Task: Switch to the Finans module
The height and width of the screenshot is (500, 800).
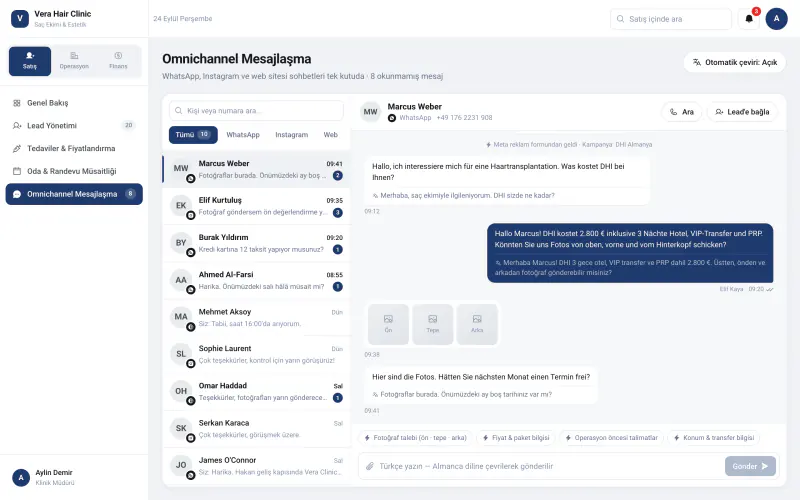Action: click(118, 61)
